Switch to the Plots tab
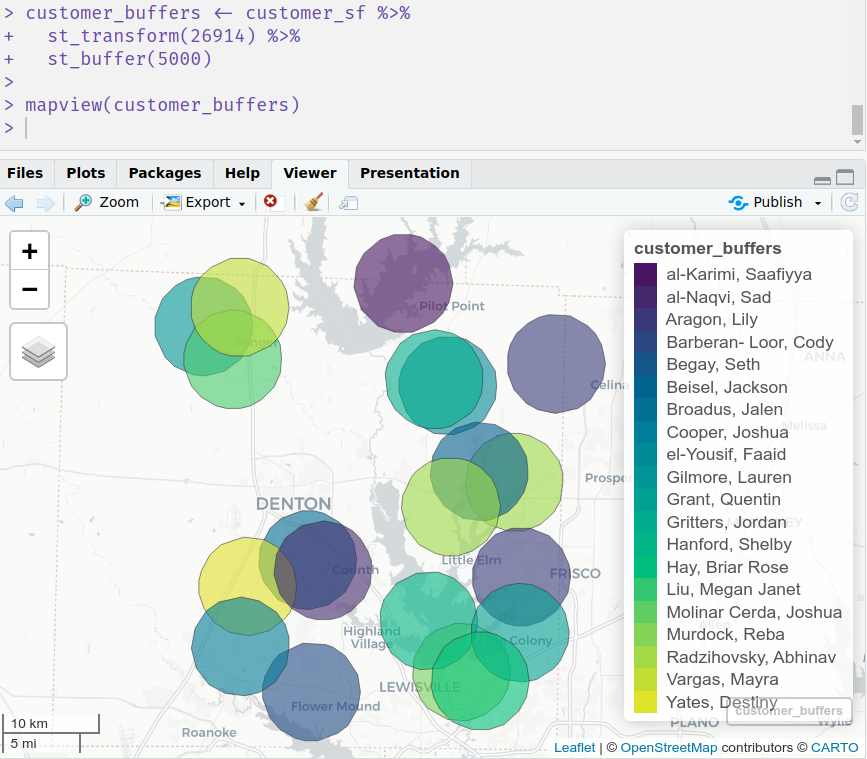 click(x=86, y=173)
